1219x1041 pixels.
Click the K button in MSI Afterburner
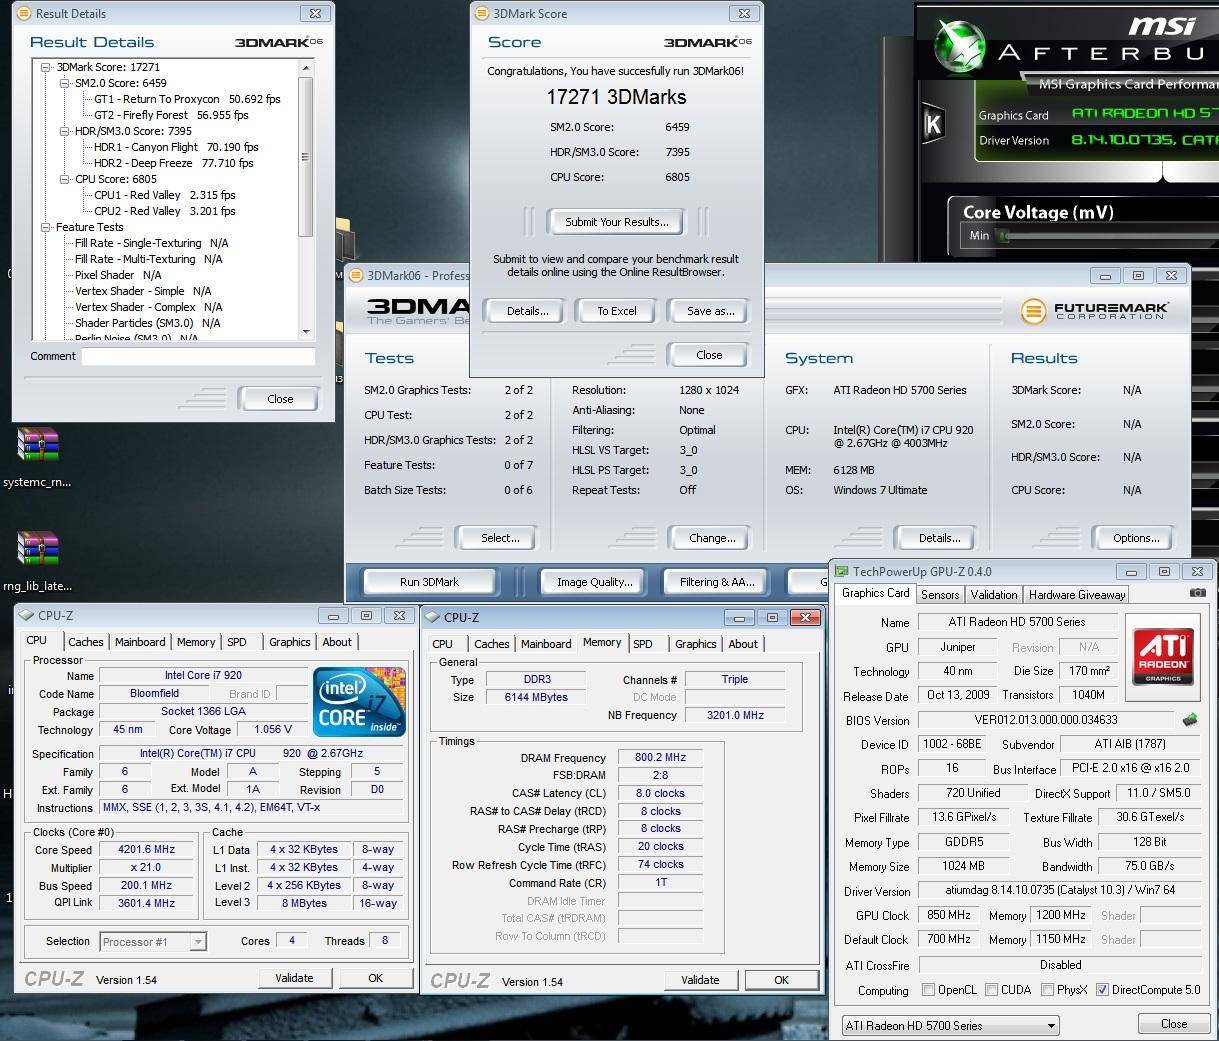(933, 124)
